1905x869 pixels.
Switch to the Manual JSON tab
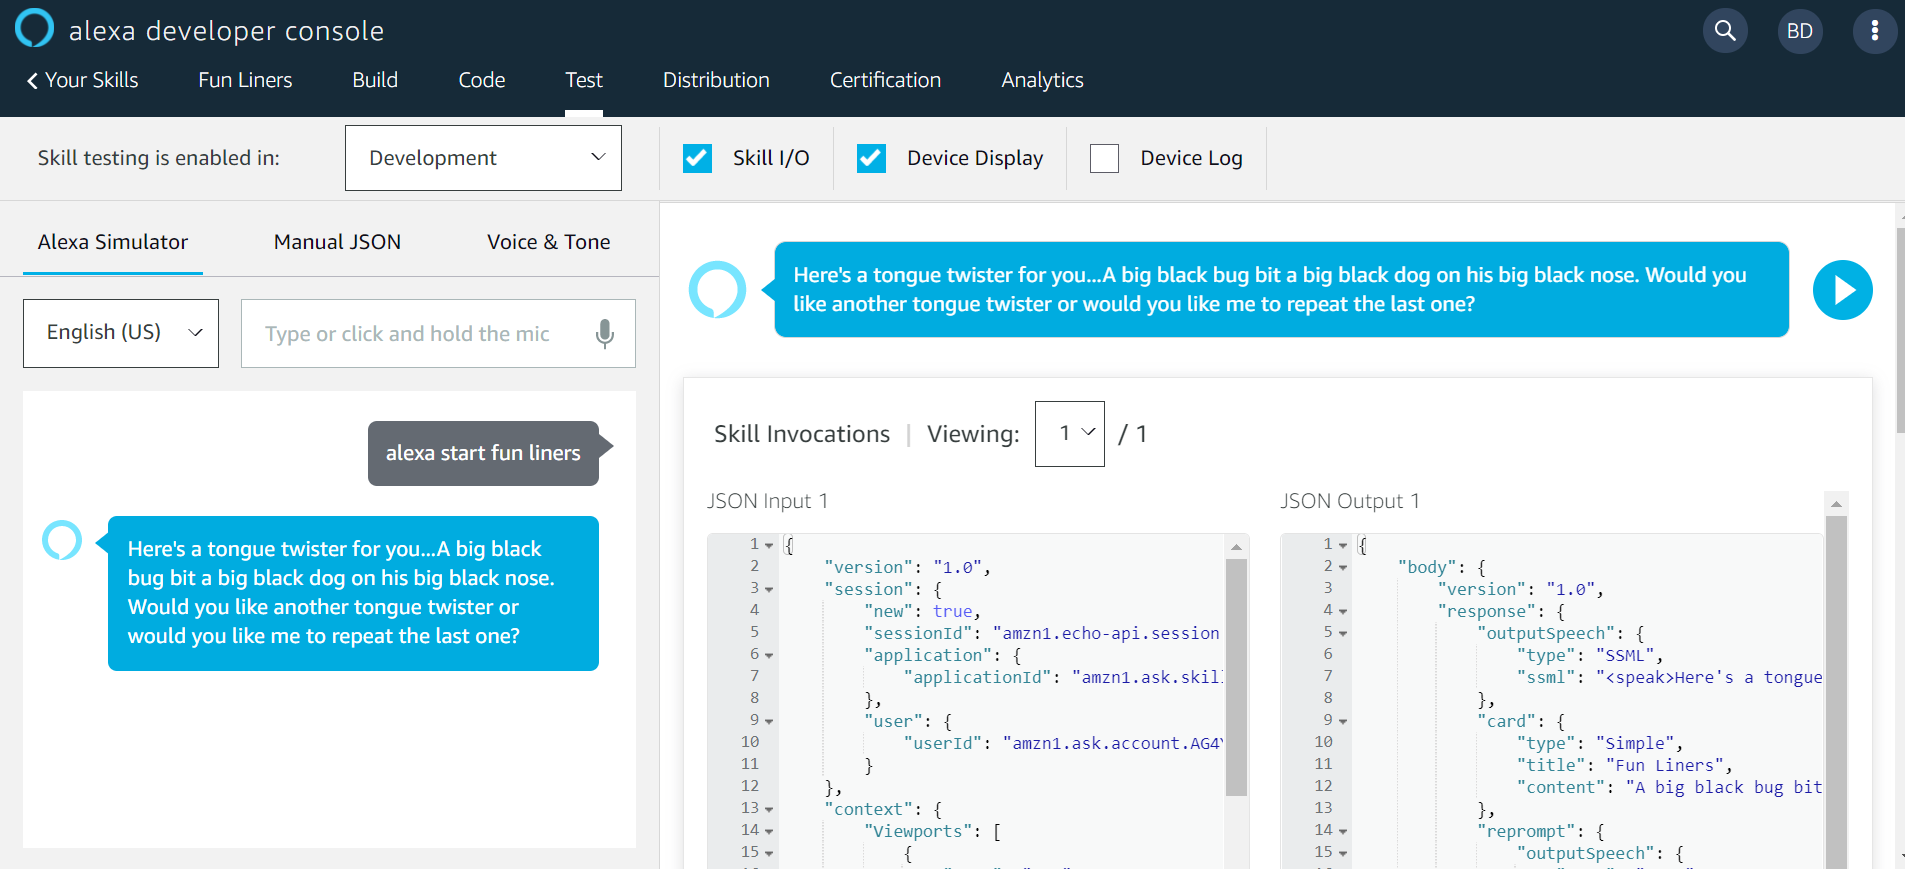pos(337,242)
